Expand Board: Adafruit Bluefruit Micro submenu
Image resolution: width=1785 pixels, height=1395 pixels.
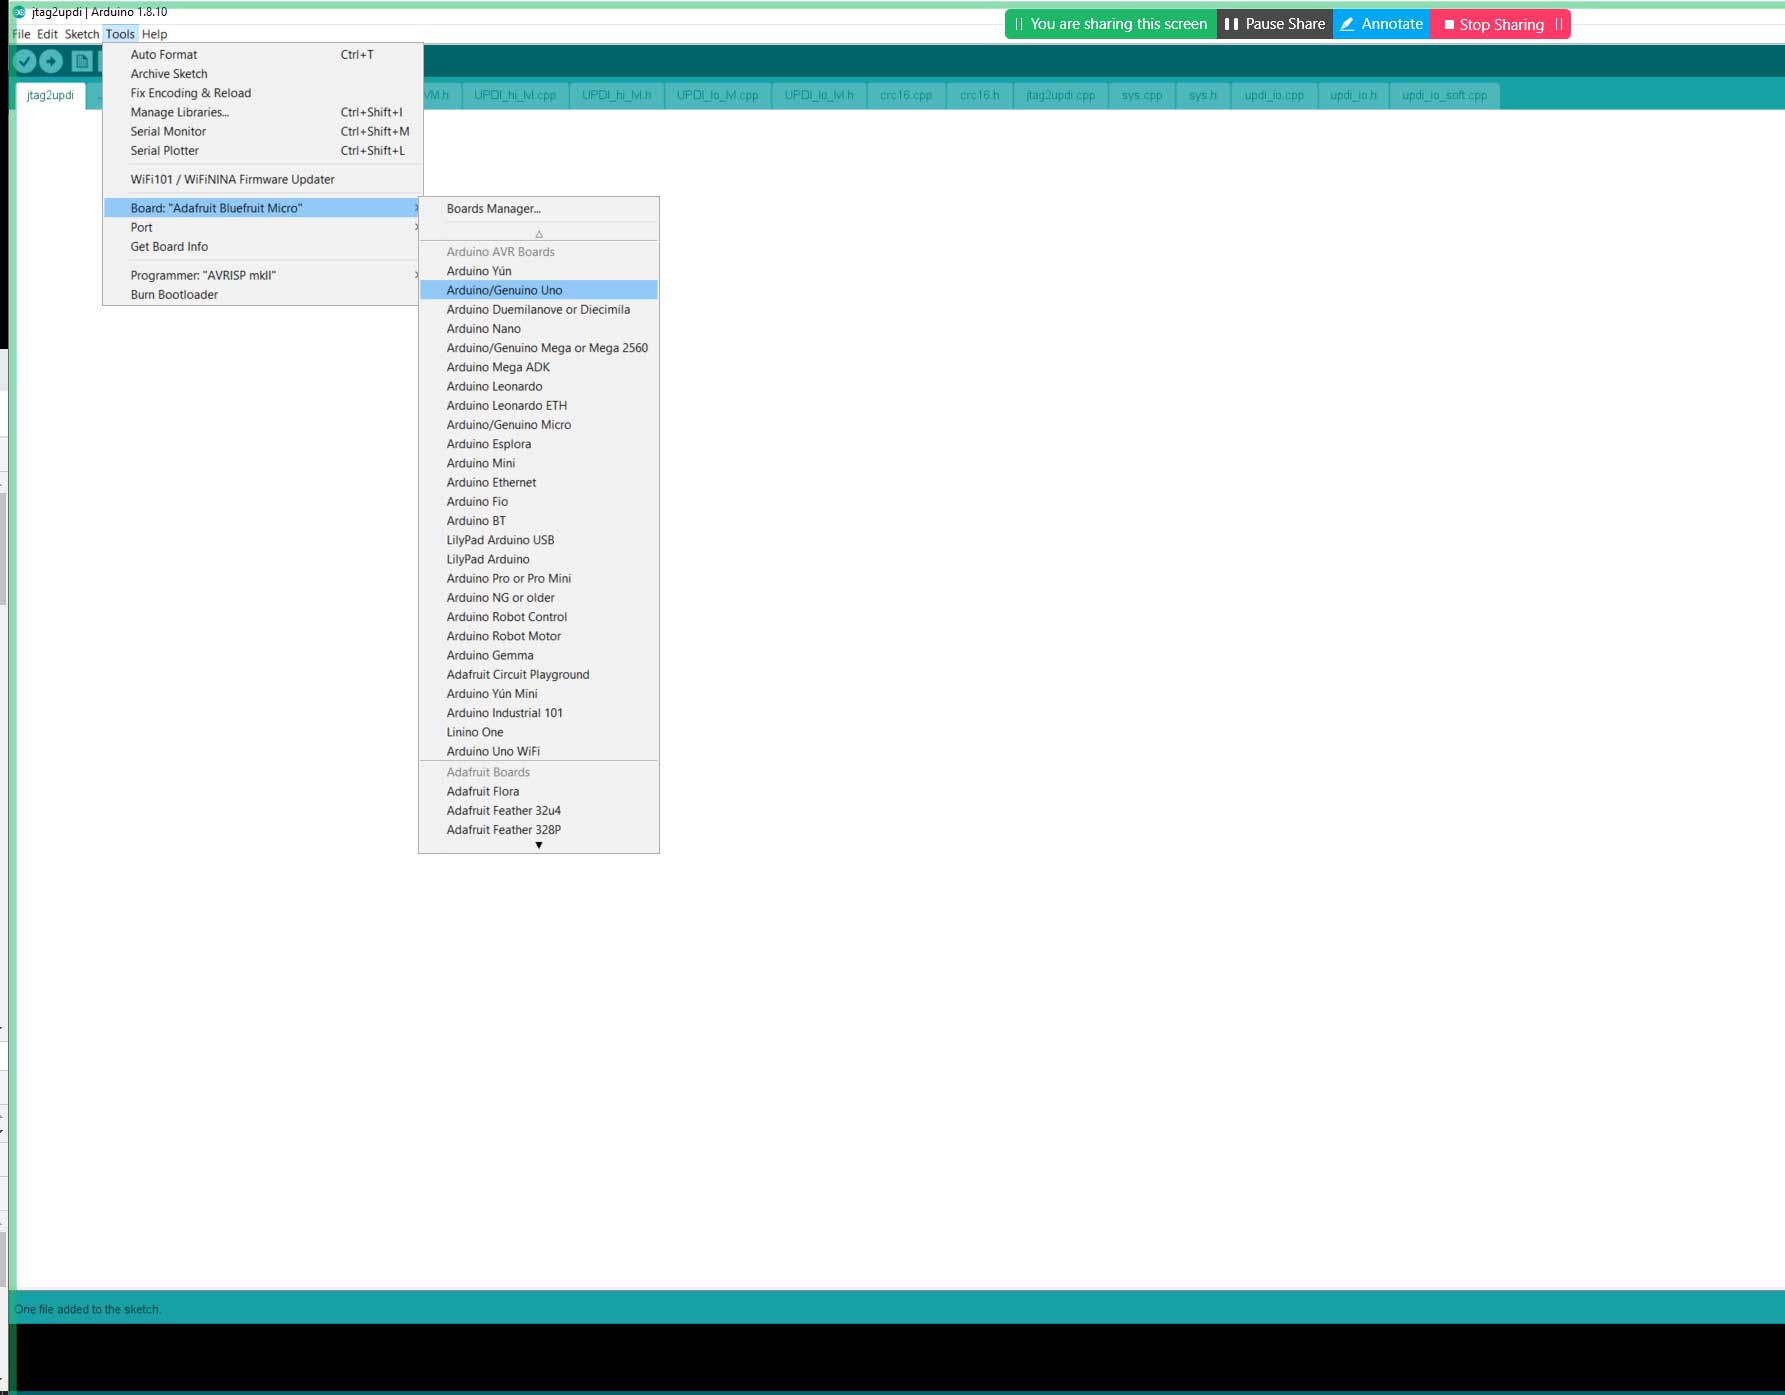263,208
